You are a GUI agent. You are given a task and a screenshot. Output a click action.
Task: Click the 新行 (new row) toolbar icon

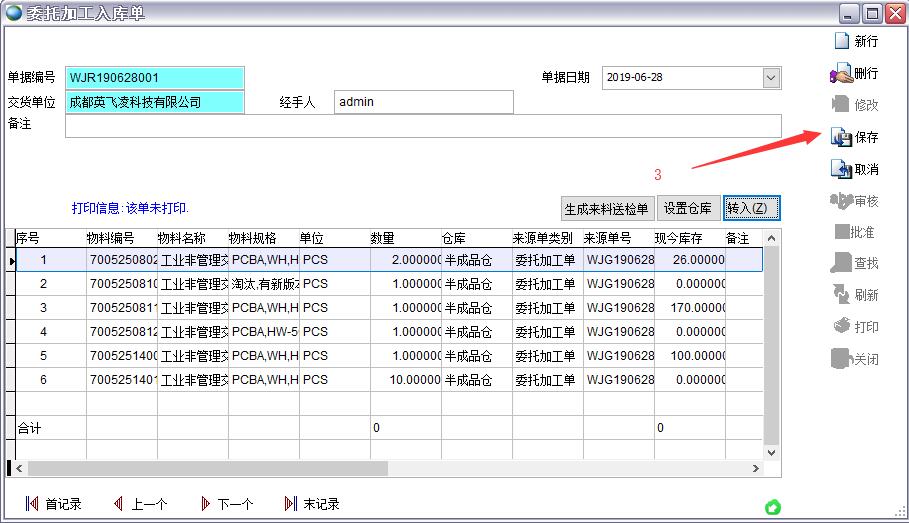point(841,41)
